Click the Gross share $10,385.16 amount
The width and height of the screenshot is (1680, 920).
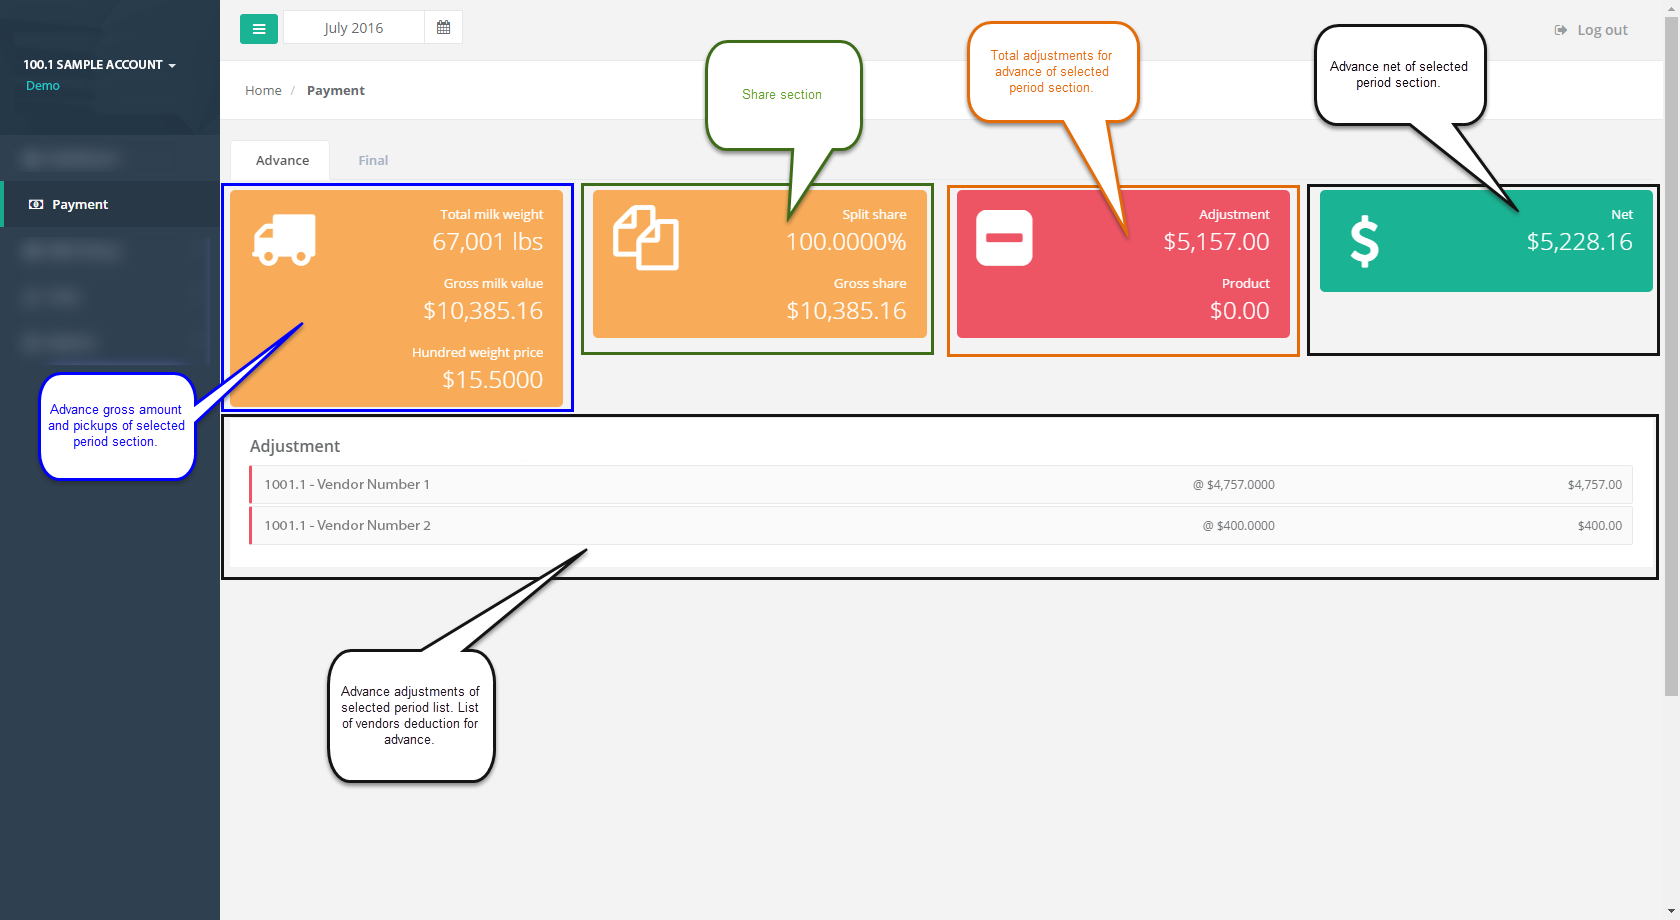pyautogui.click(x=846, y=310)
